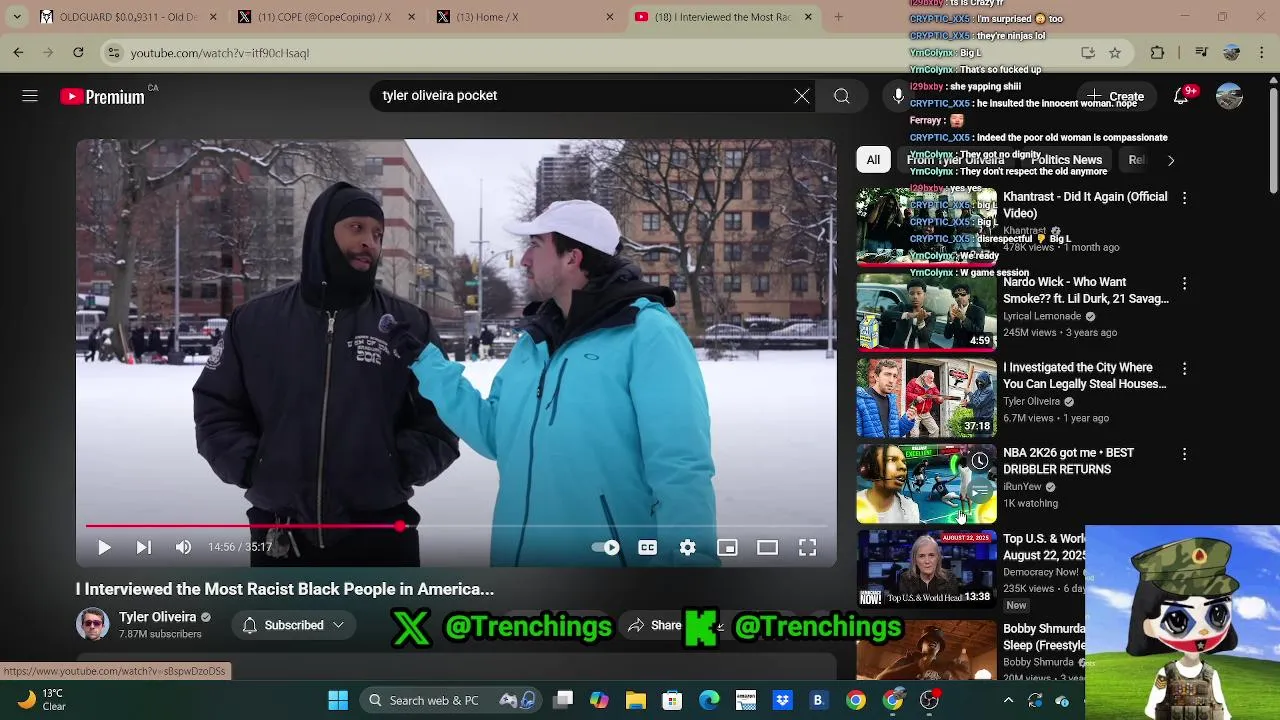Open 'NBA 2K26 got me' live video
1280x720 pixels.
coord(926,484)
